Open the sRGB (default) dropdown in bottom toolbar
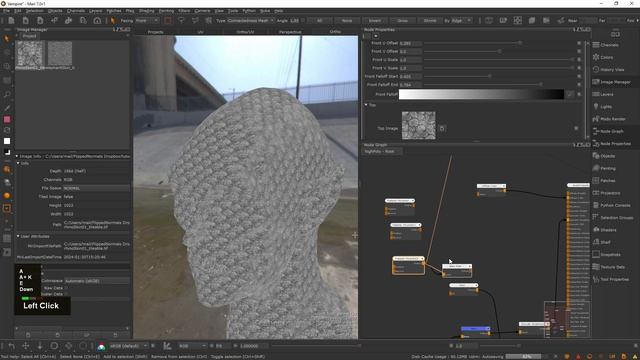 (x=128, y=346)
